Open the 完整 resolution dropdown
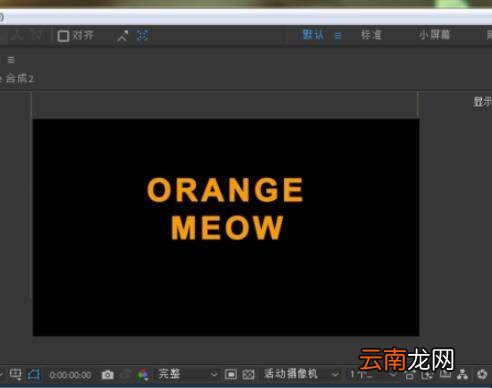The image size is (492, 388). (x=188, y=374)
